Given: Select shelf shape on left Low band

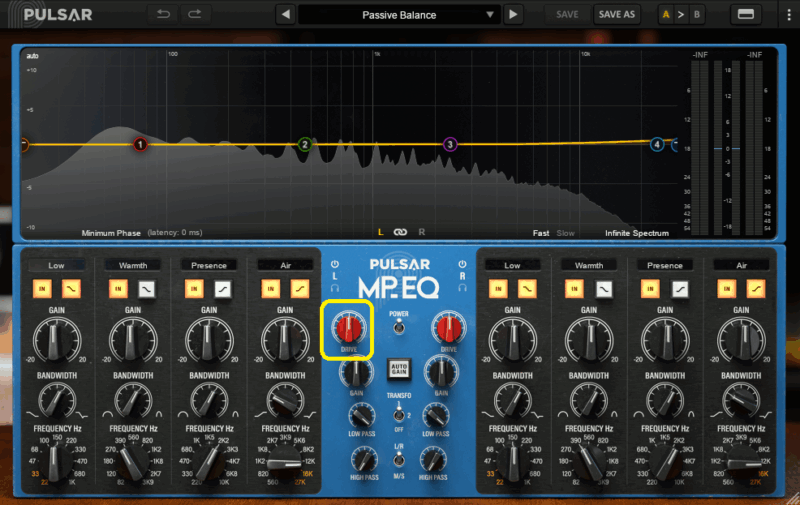Looking at the screenshot, I should click(71, 288).
